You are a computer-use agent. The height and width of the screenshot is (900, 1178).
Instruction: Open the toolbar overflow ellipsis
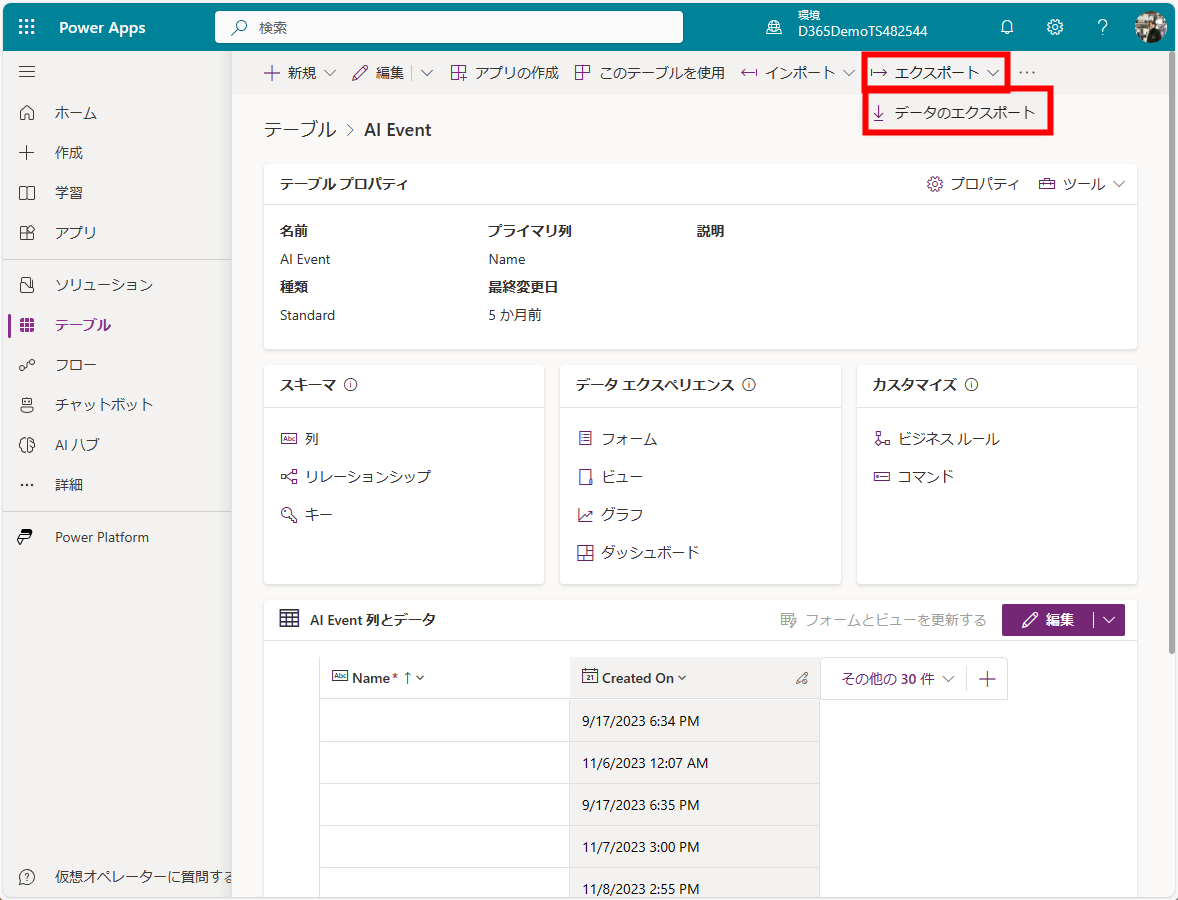tap(1027, 73)
